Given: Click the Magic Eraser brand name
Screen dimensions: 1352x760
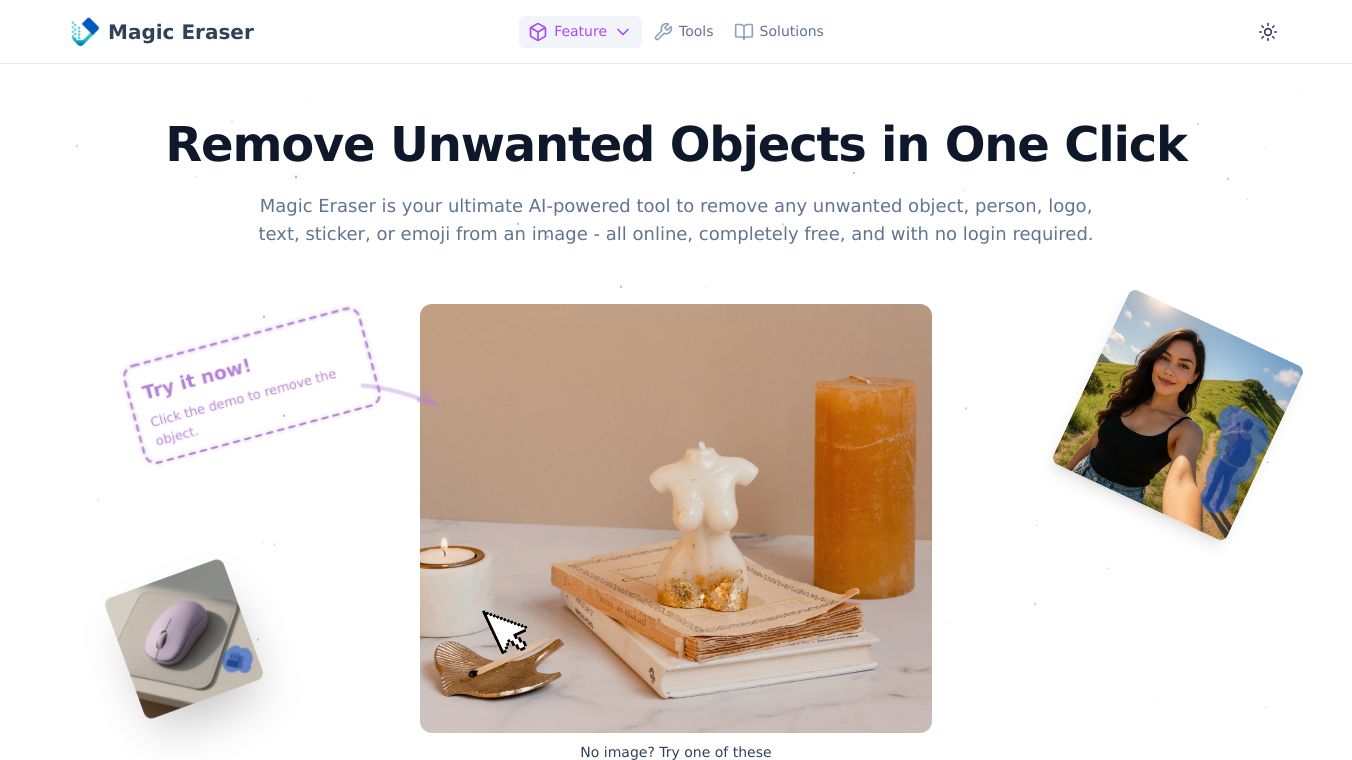Looking at the screenshot, I should (181, 32).
